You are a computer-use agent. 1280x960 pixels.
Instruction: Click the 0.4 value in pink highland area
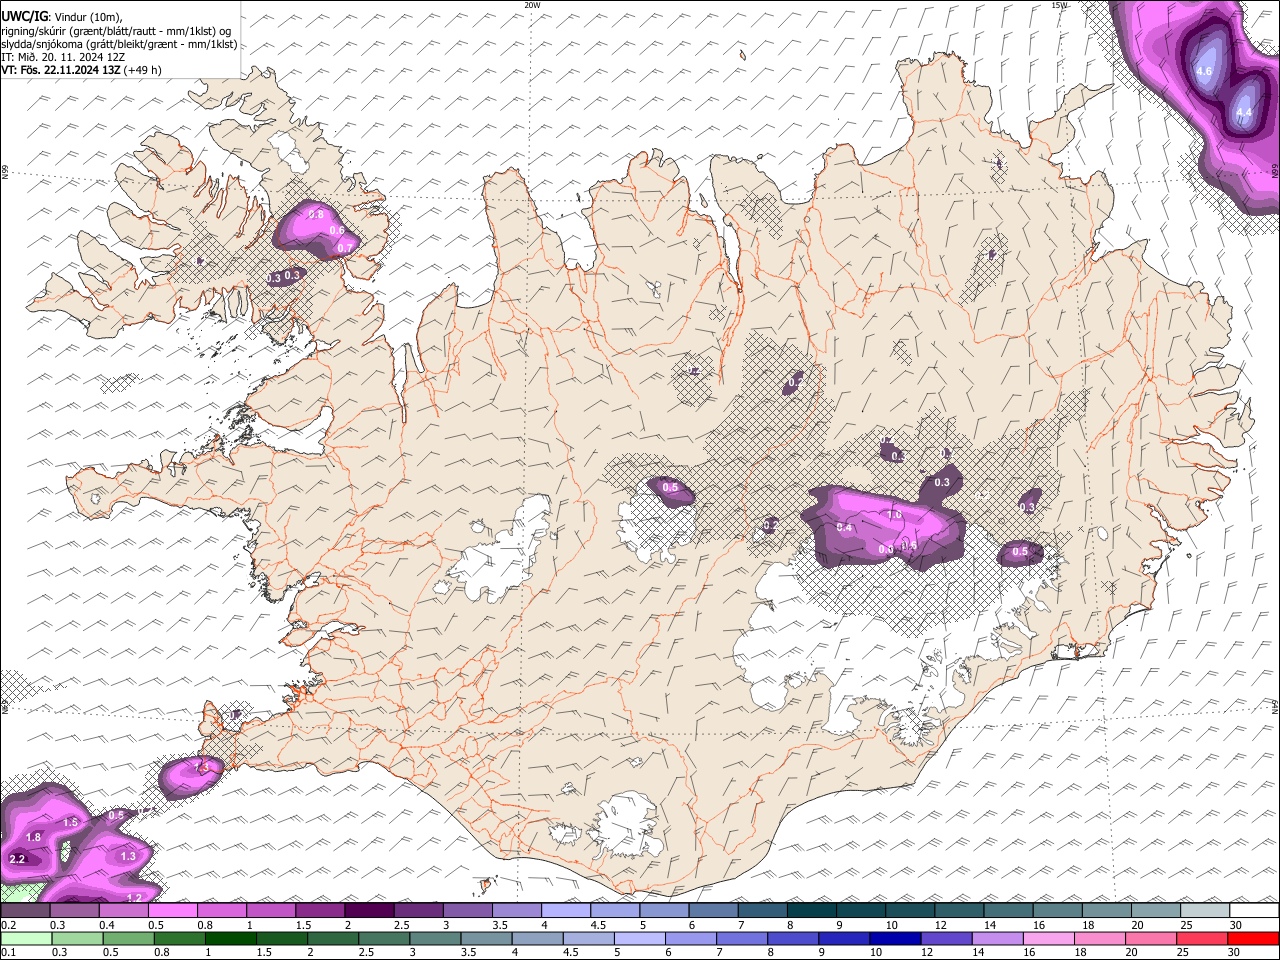coord(844,527)
